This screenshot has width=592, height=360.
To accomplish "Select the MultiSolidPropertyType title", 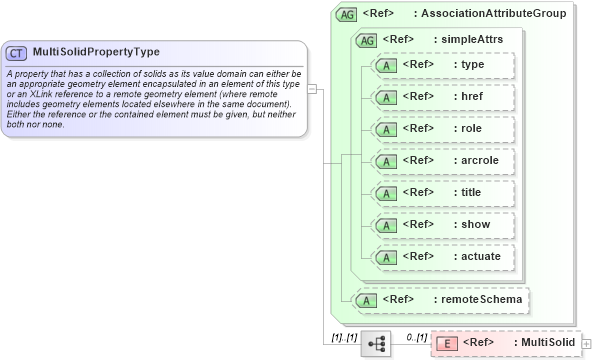I will pos(96,52).
